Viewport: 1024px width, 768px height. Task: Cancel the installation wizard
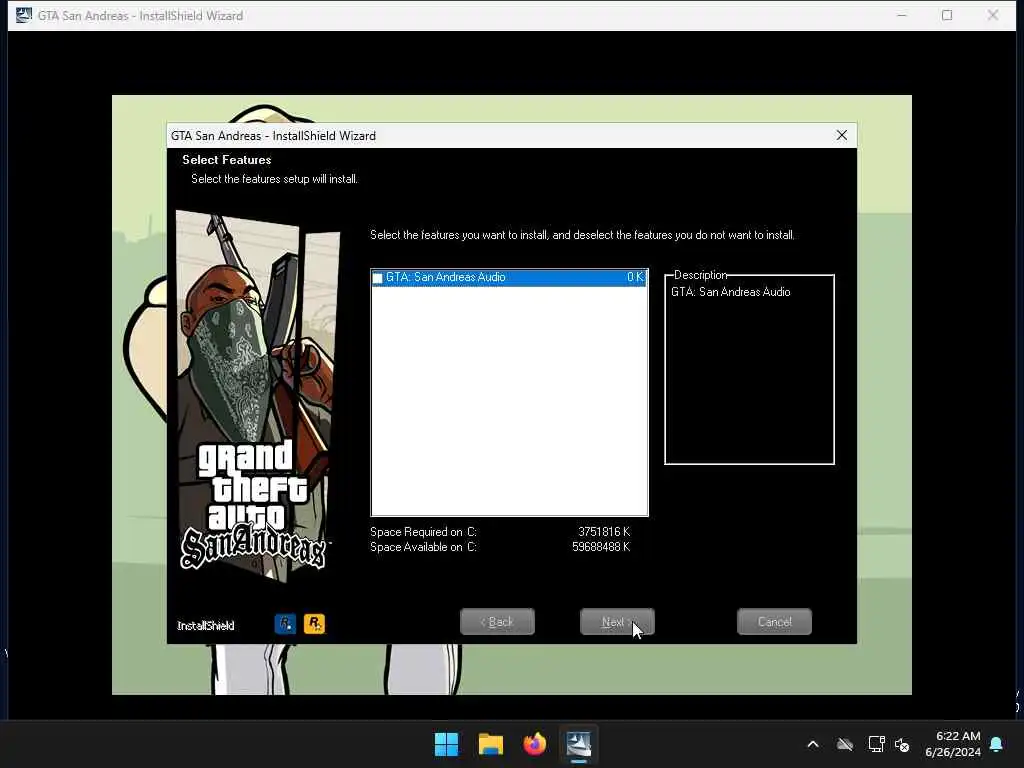[x=774, y=622]
